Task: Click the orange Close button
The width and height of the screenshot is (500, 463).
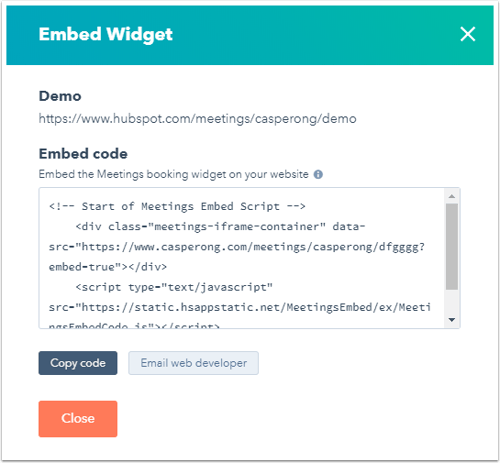Action: (78, 419)
